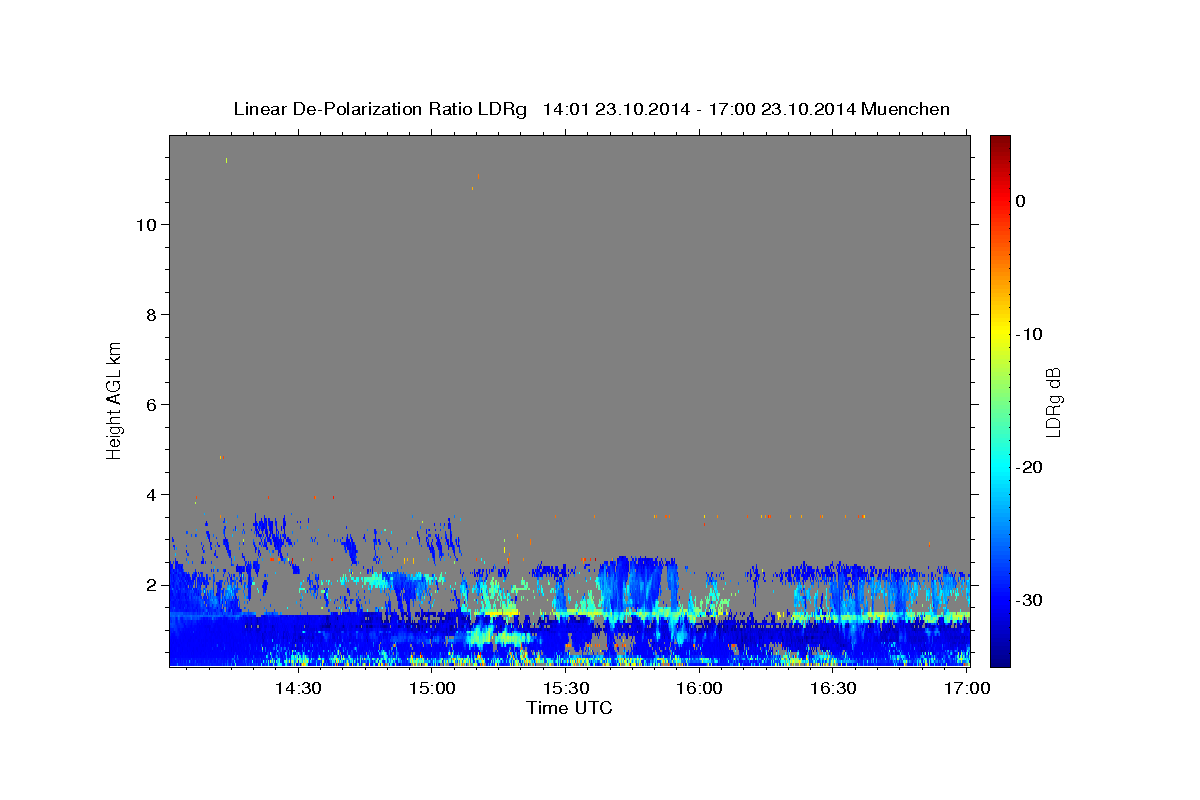1200x800 pixels.
Task: Click the 15:00 time tick label
Action: pos(432,688)
